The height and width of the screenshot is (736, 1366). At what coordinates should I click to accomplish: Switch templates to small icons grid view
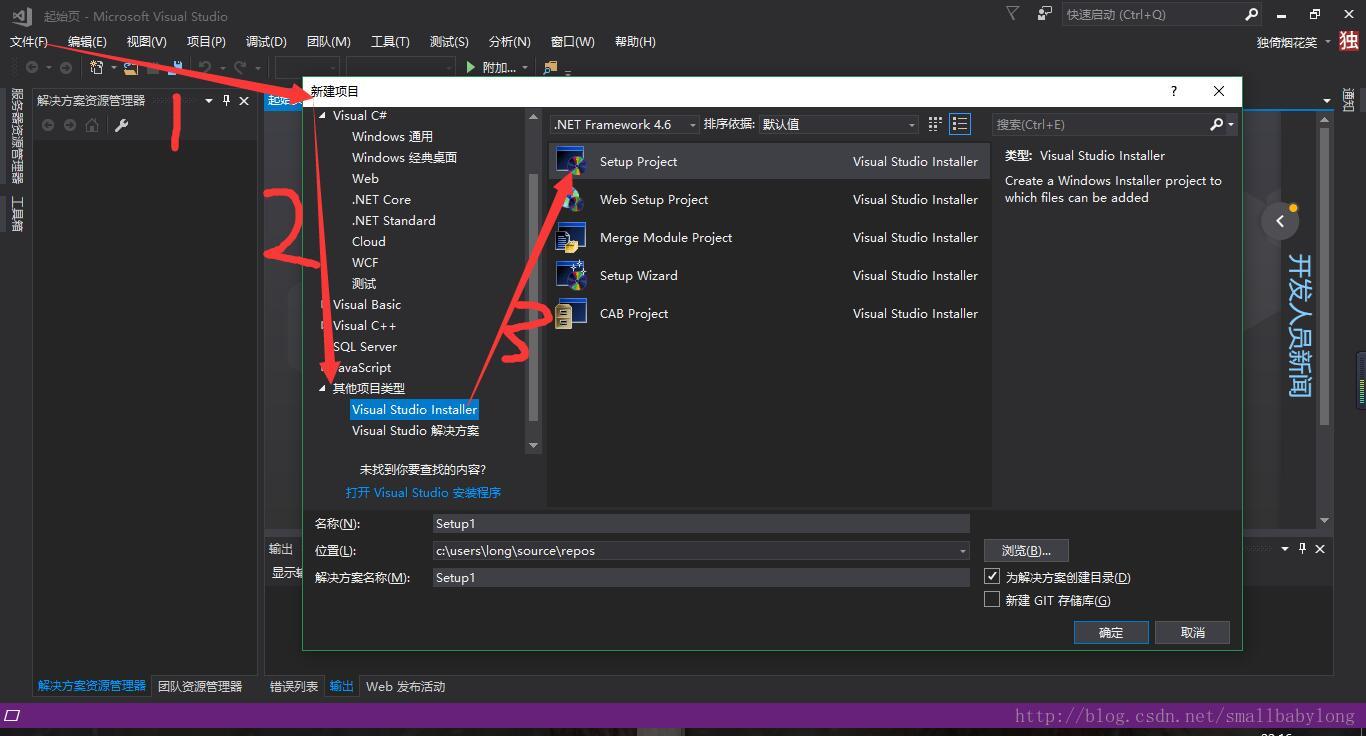tap(935, 124)
